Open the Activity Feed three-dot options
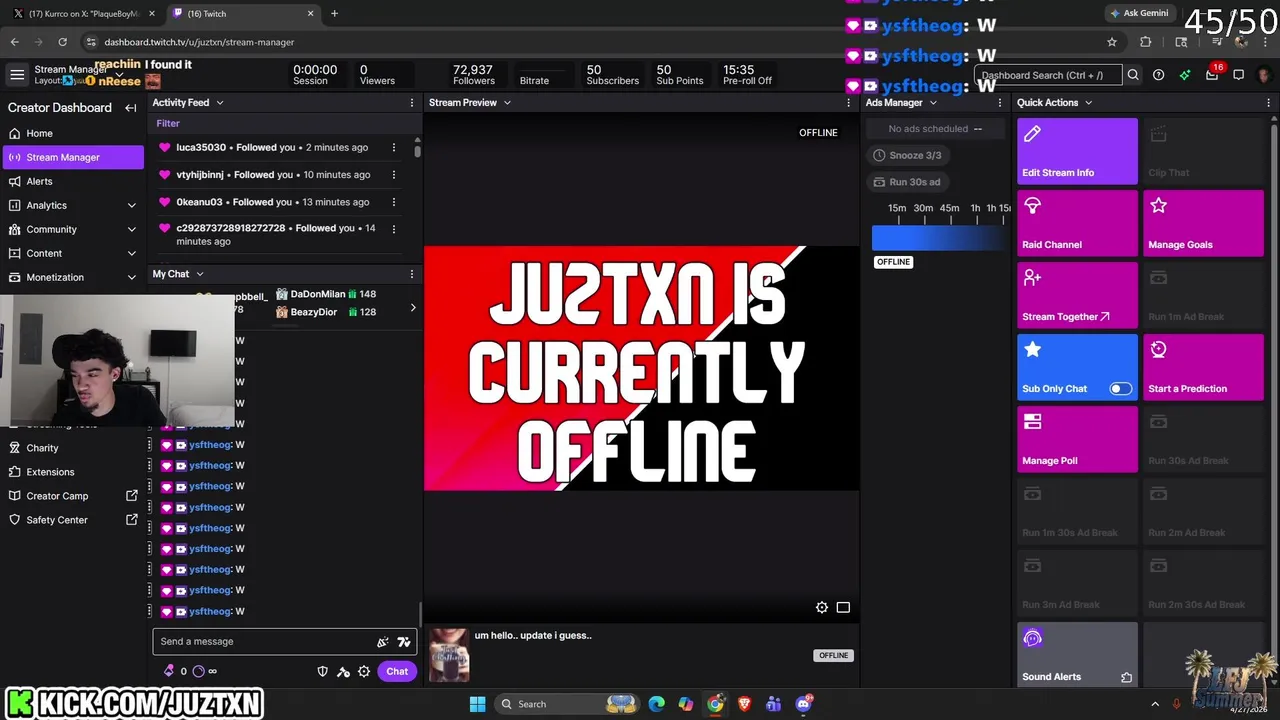Image resolution: width=1280 pixels, height=720 pixels. pyautogui.click(x=411, y=103)
